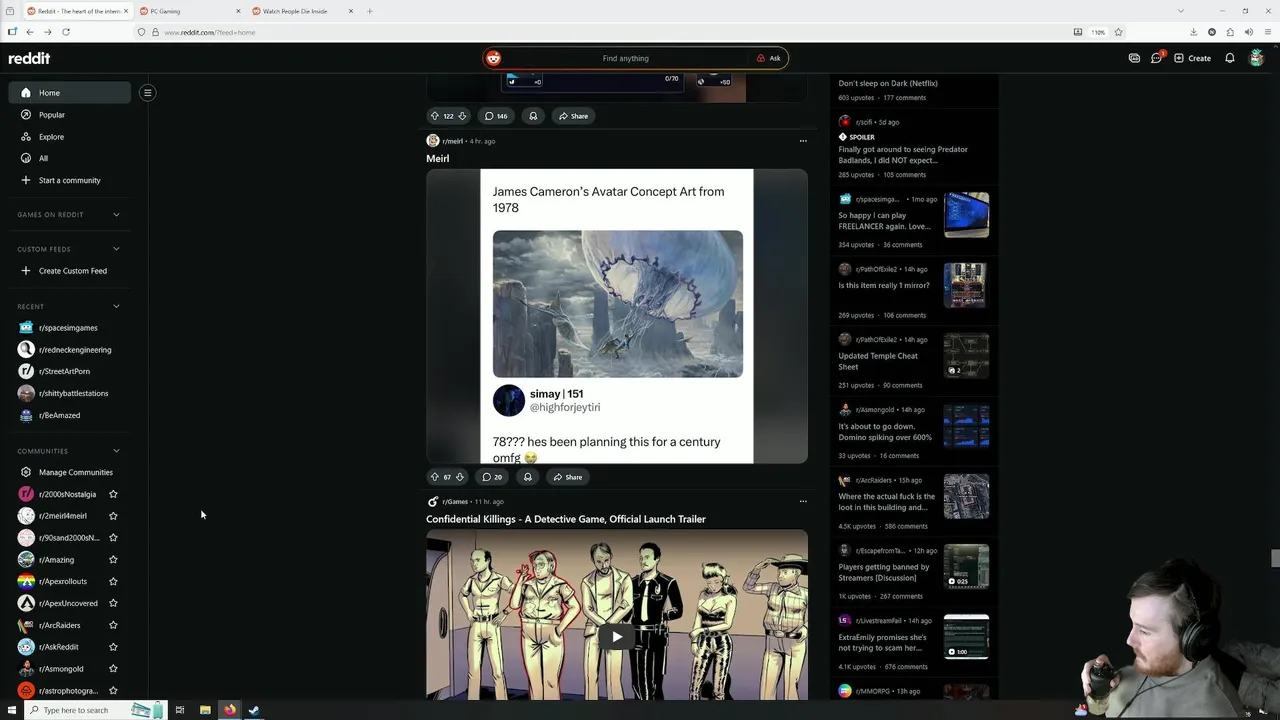Downvote the post with 122 votes
The height and width of the screenshot is (720, 1280).
coord(462,116)
